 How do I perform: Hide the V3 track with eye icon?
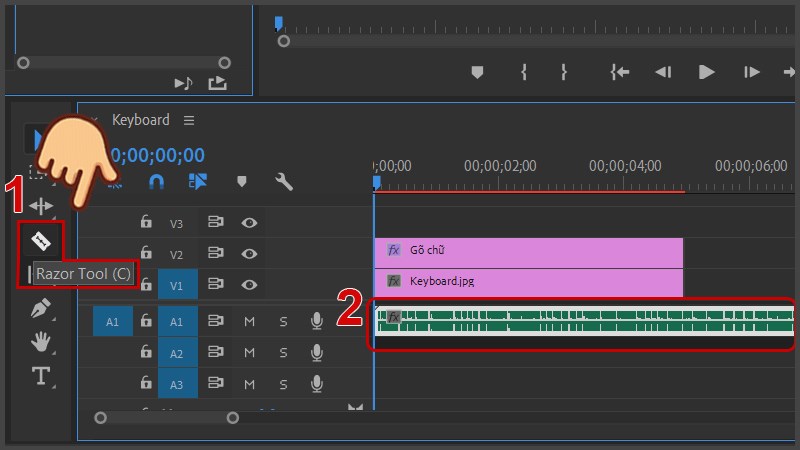[x=249, y=223]
